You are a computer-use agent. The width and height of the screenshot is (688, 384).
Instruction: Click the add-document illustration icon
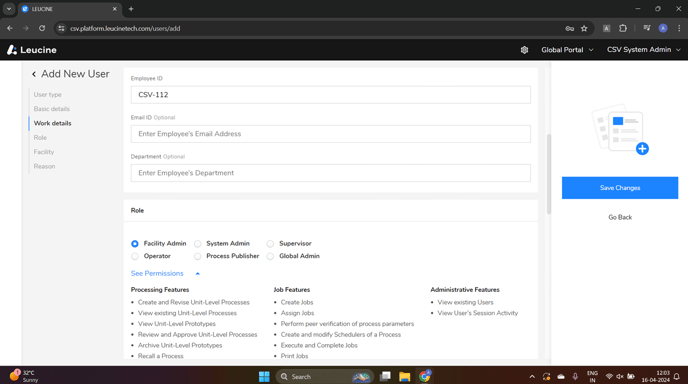click(x=620, y=130)
